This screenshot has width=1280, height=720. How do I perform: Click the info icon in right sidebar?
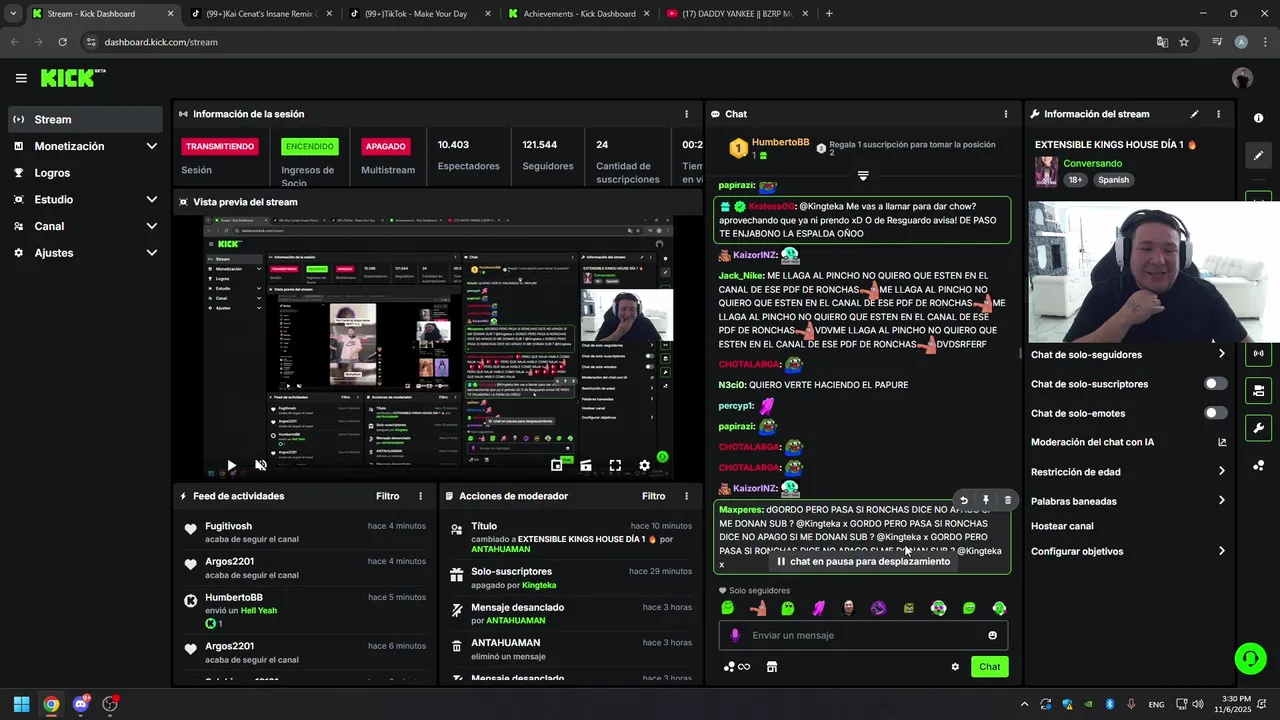tap(1258, 118)
